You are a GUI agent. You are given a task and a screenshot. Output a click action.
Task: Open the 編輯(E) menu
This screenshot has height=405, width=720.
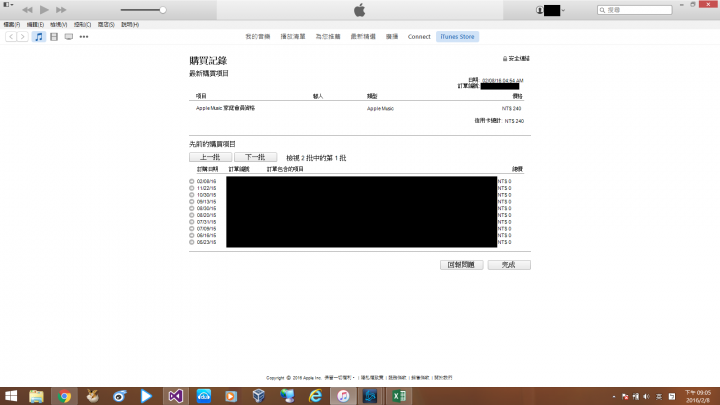coord(35,24)
